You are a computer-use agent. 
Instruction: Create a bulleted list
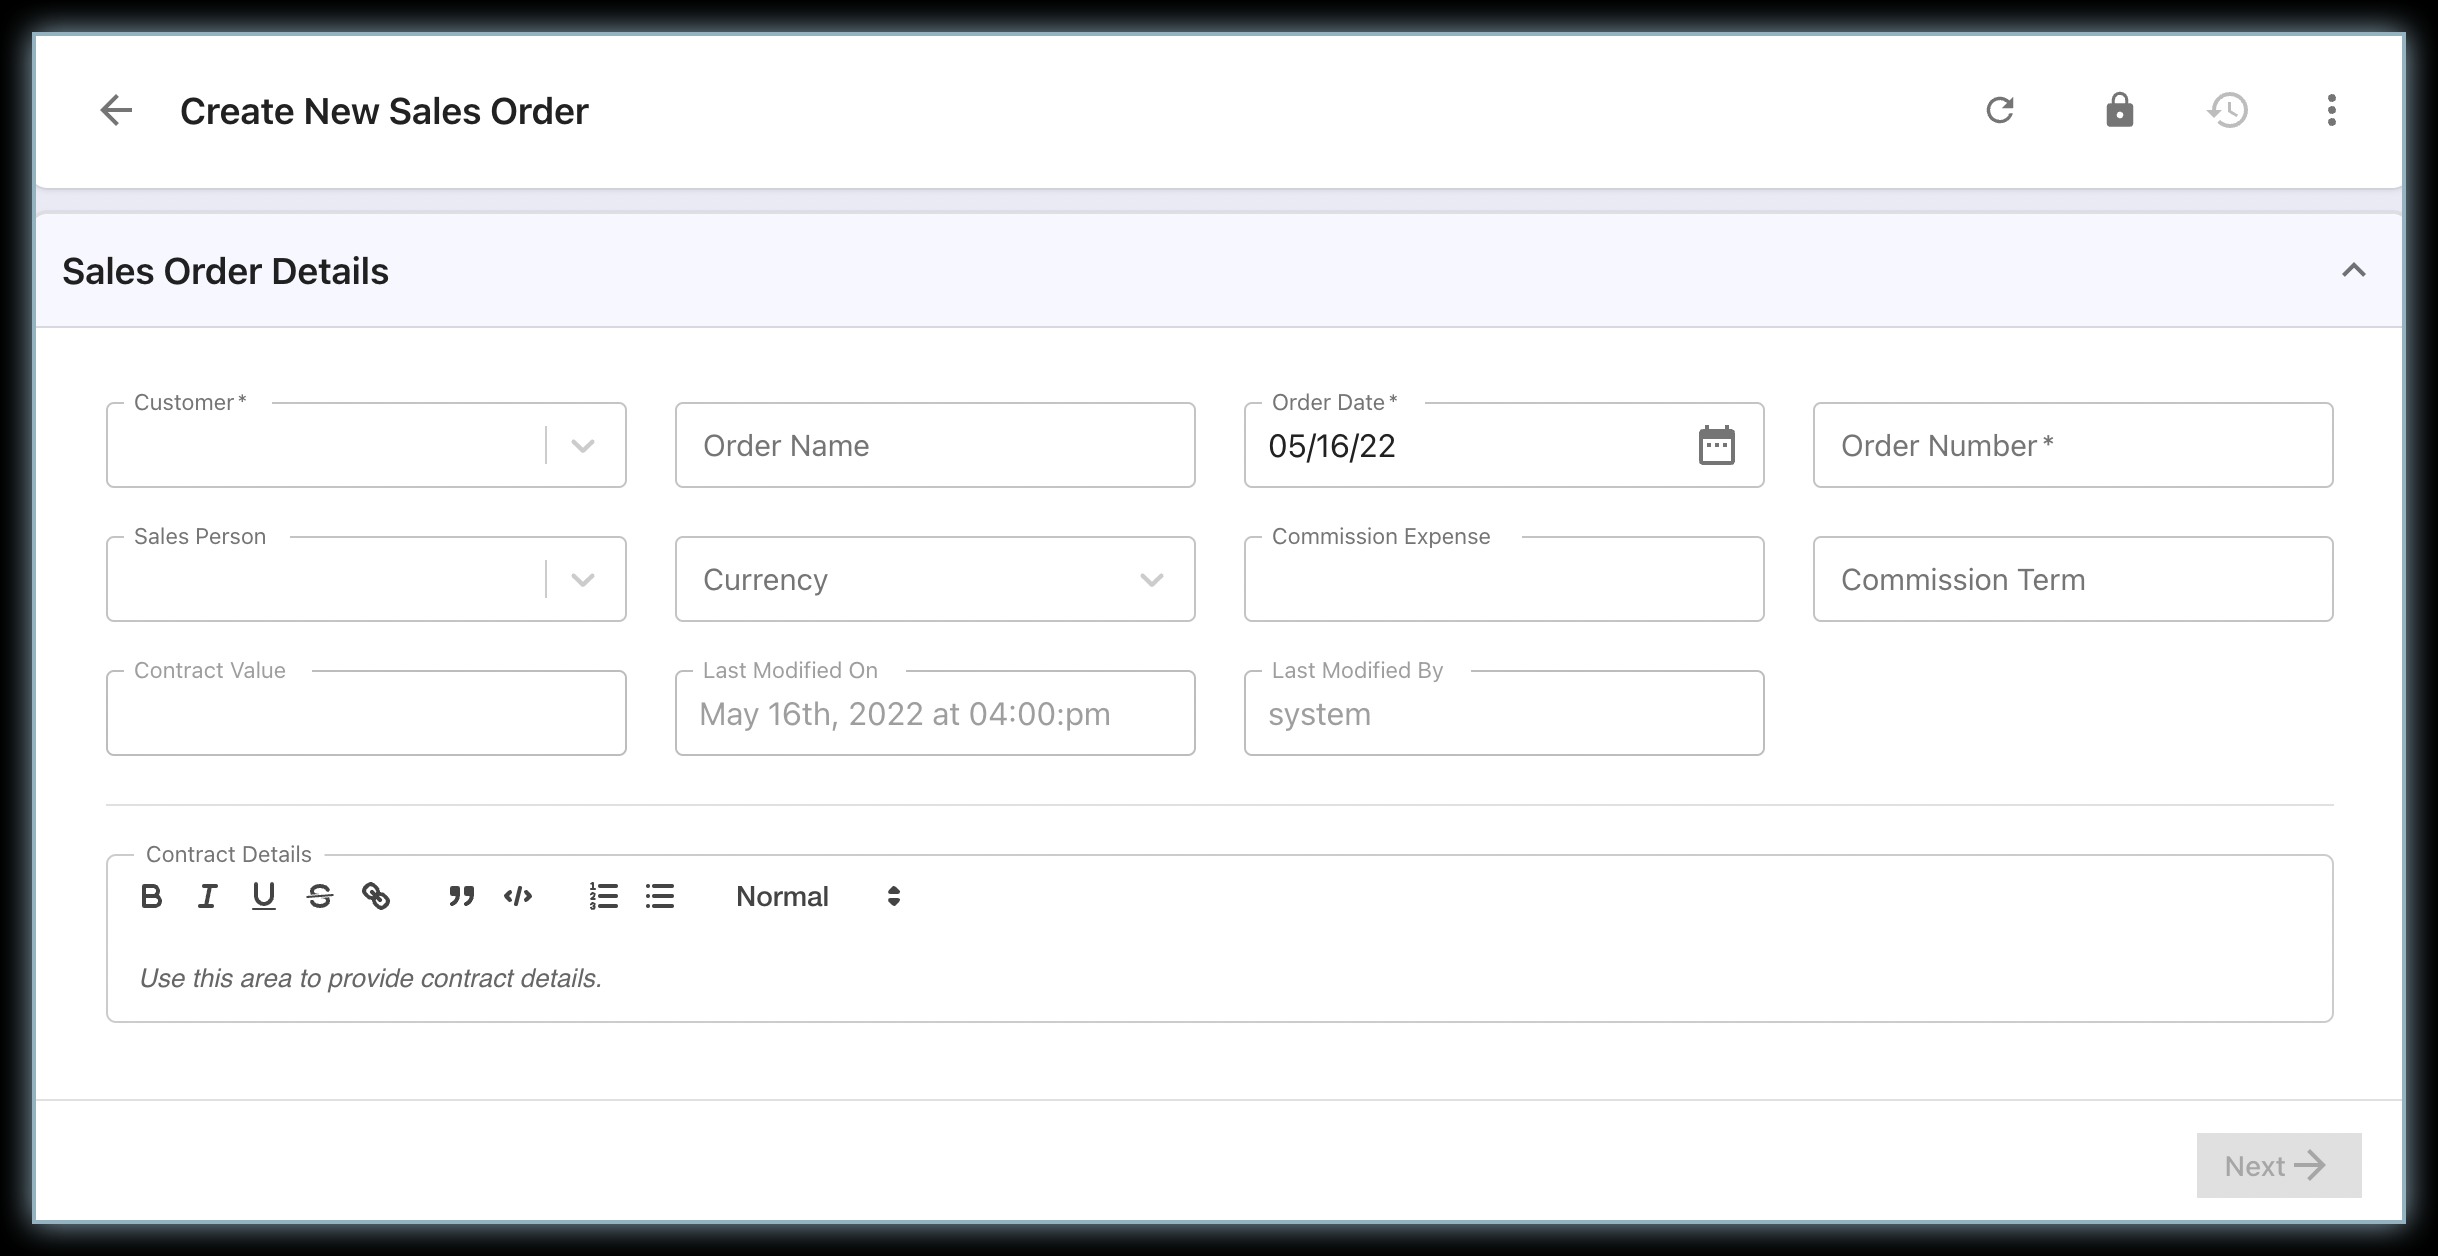pos(660,896)
